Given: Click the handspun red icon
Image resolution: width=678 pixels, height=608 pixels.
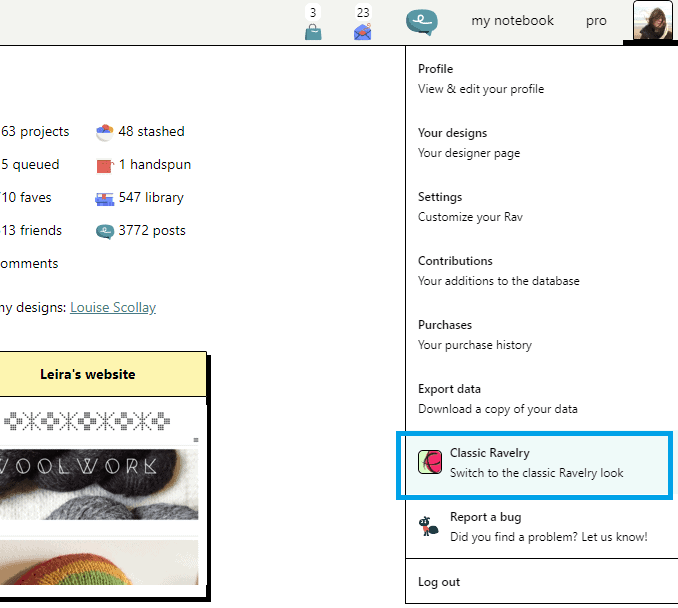Looking at the screenshot, I should (x=104, y=166).
